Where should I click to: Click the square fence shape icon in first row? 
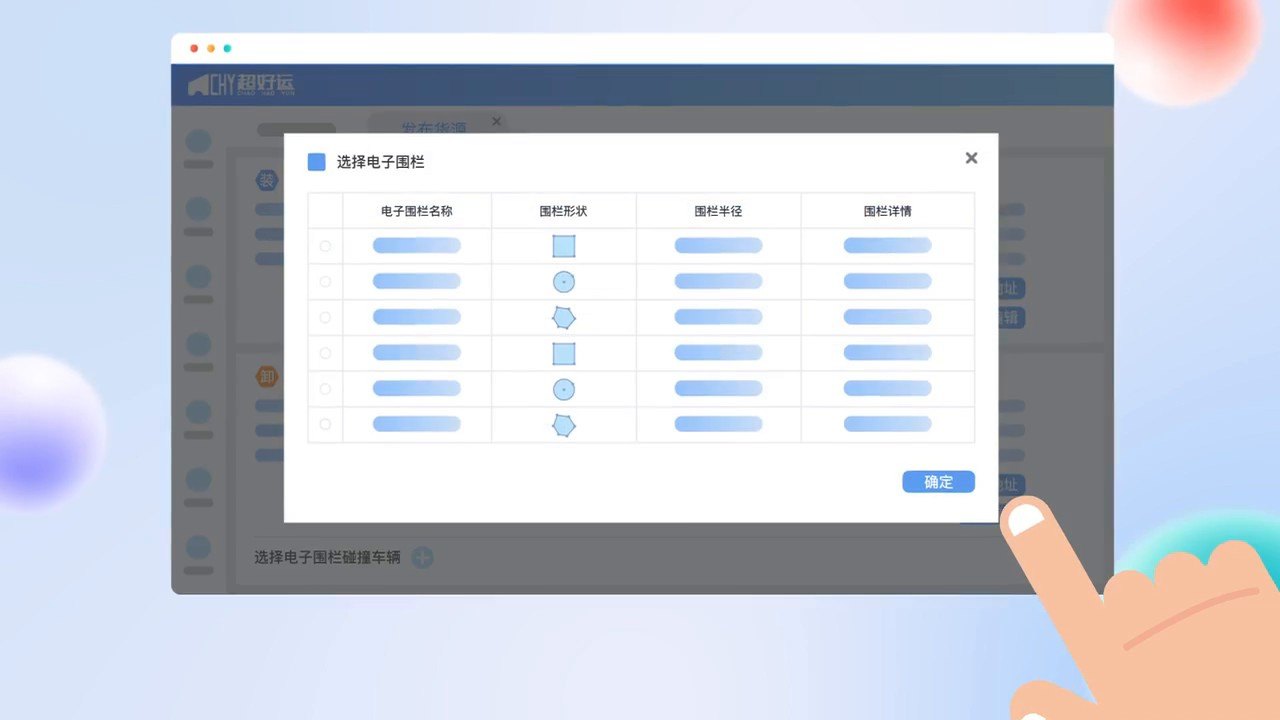point(564,246)
